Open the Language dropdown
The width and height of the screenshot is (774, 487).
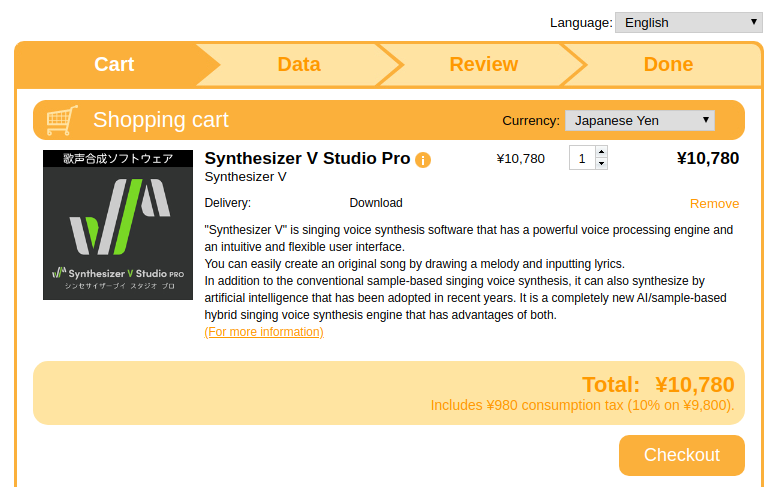(x=689, y=23)
